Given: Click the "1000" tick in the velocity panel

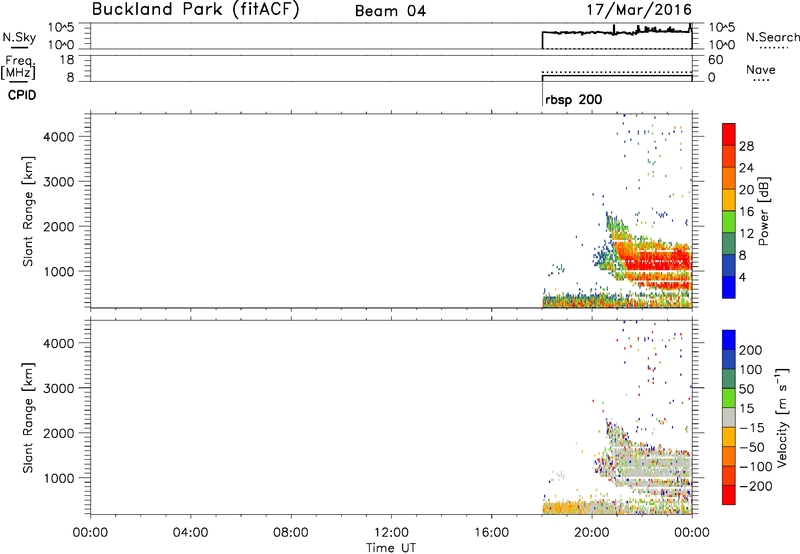Looking at the screenshot, I should click(58, 479).
